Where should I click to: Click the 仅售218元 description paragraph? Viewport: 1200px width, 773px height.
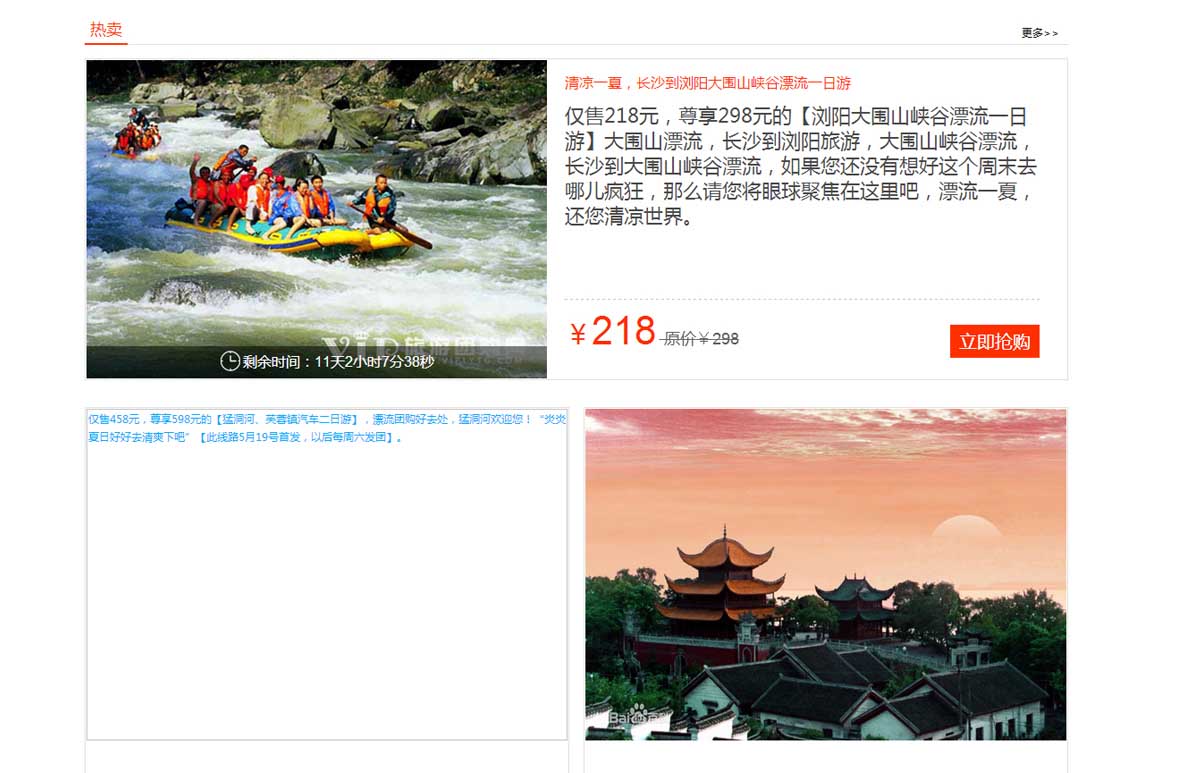click(802, 166)
